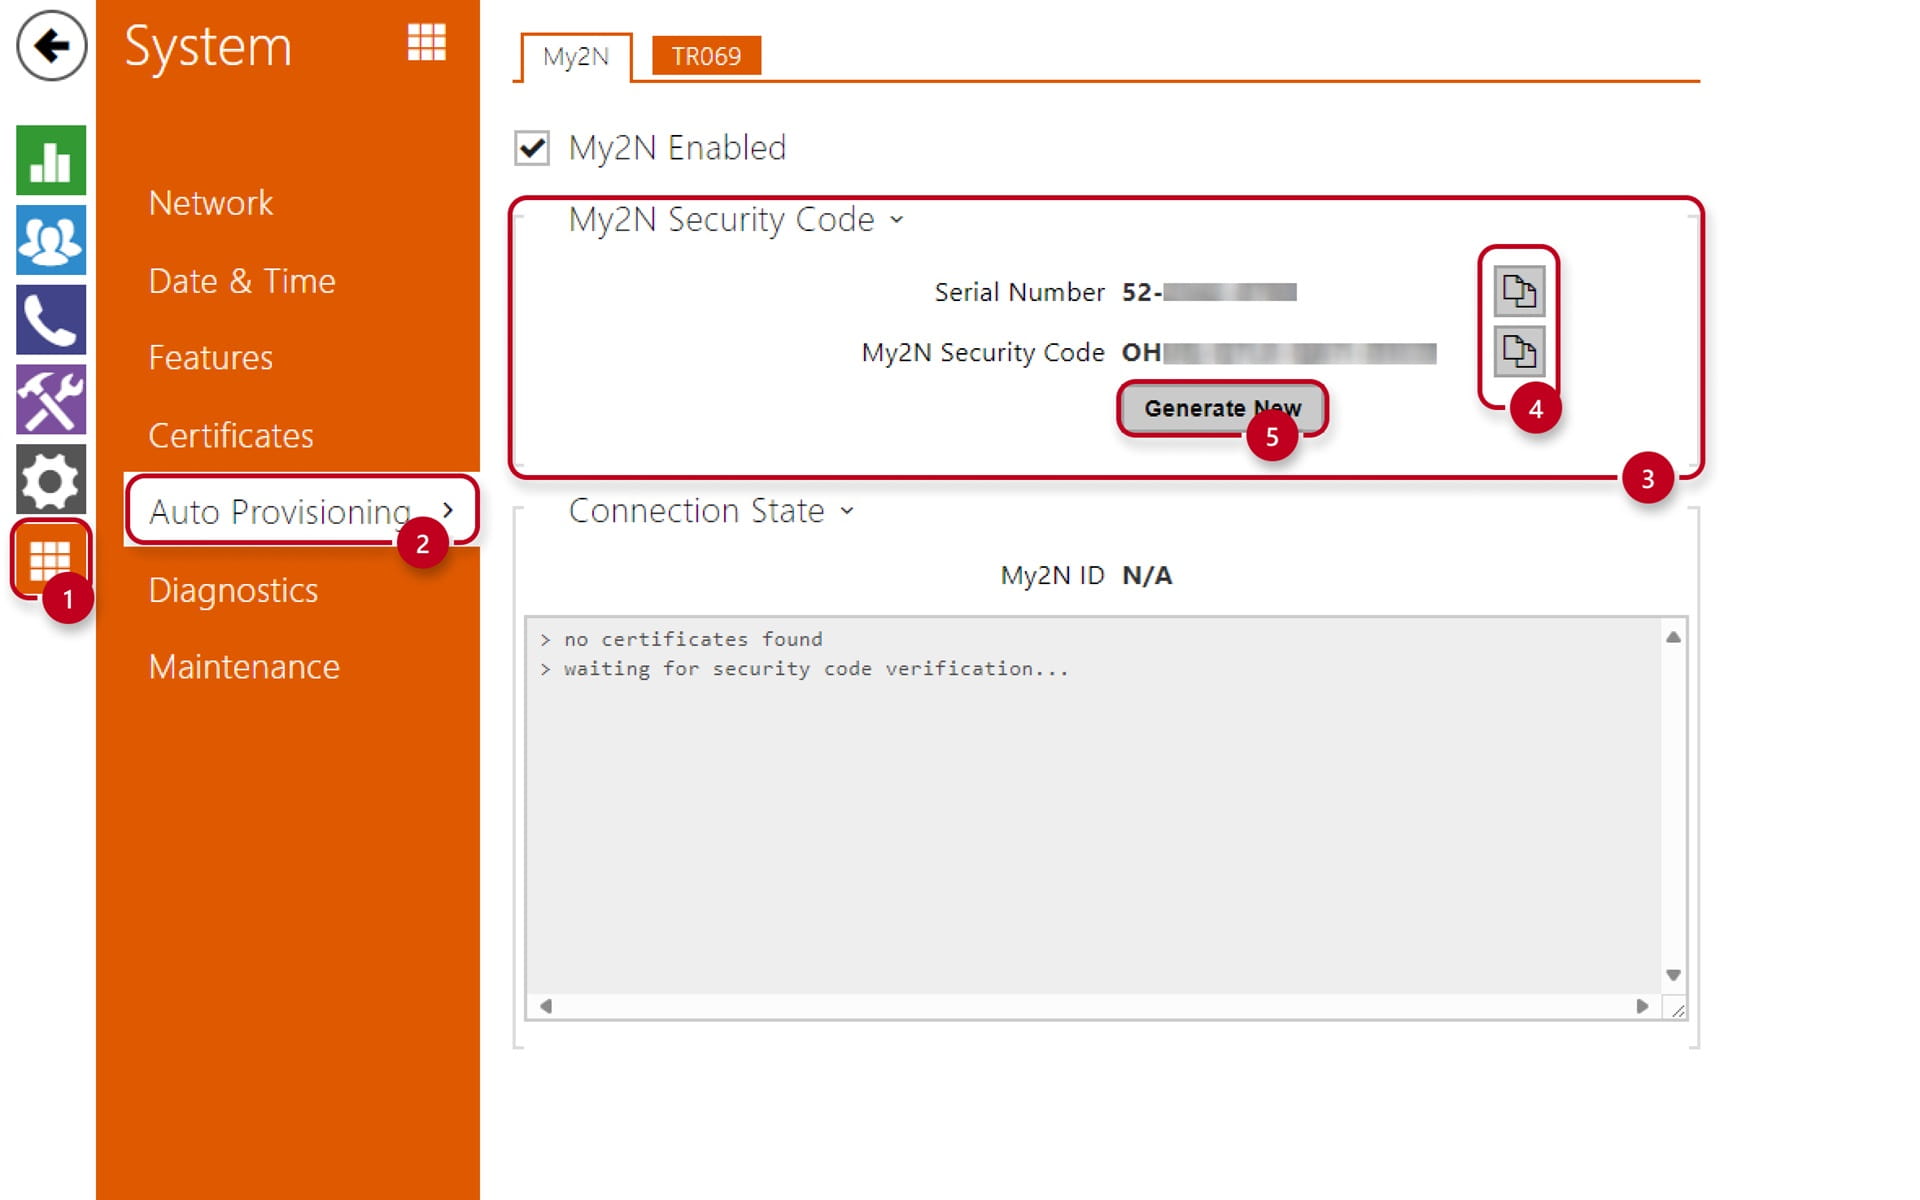Click the log textarea resize handle
Screen dimensions: 1920x1200
tap(1678, 1011)
